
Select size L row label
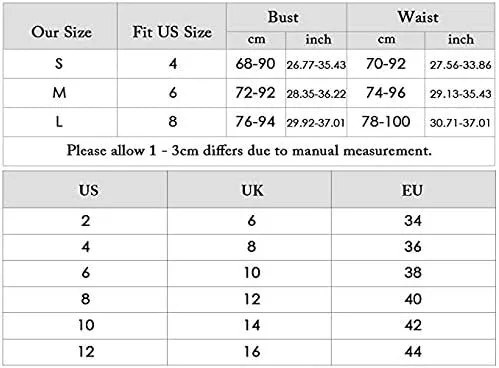(60, 122)
